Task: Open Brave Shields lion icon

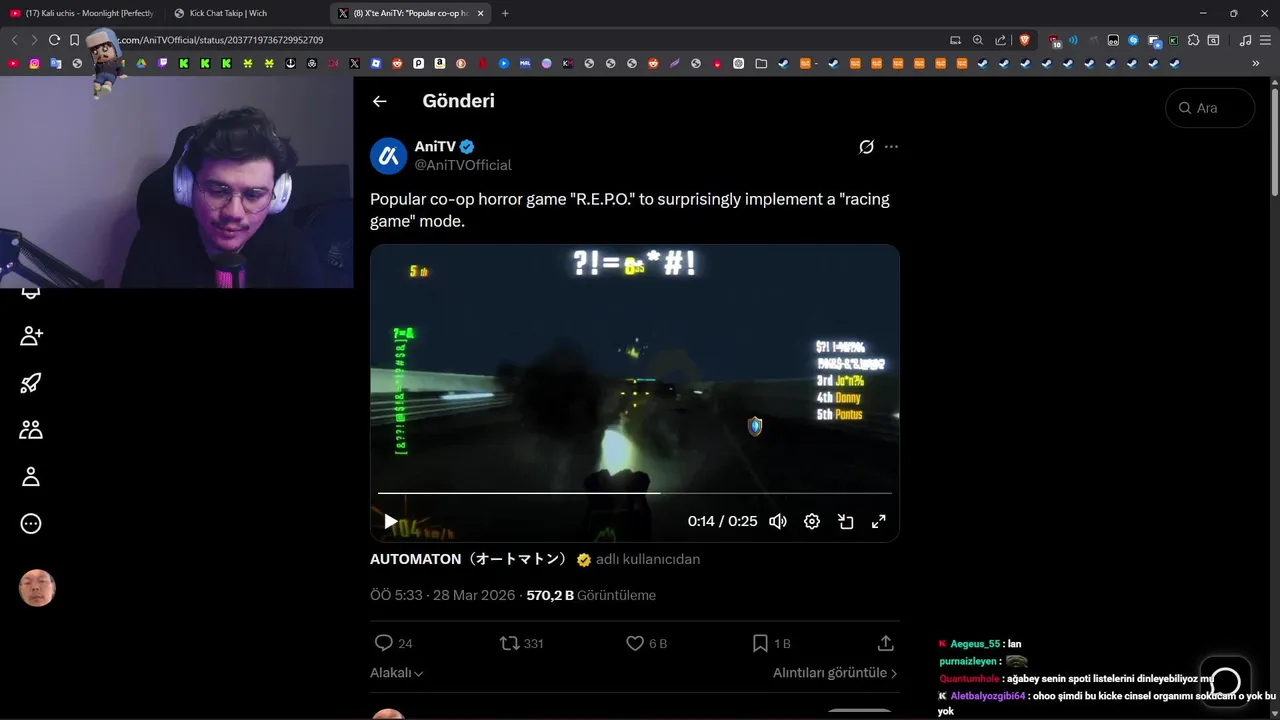Action: [x=1024, y=40]
